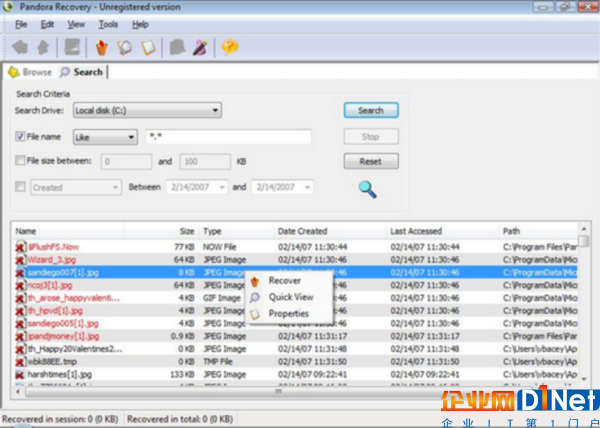600x428 pixels.
Task: Open the View menu
Action: coord(76,24)
